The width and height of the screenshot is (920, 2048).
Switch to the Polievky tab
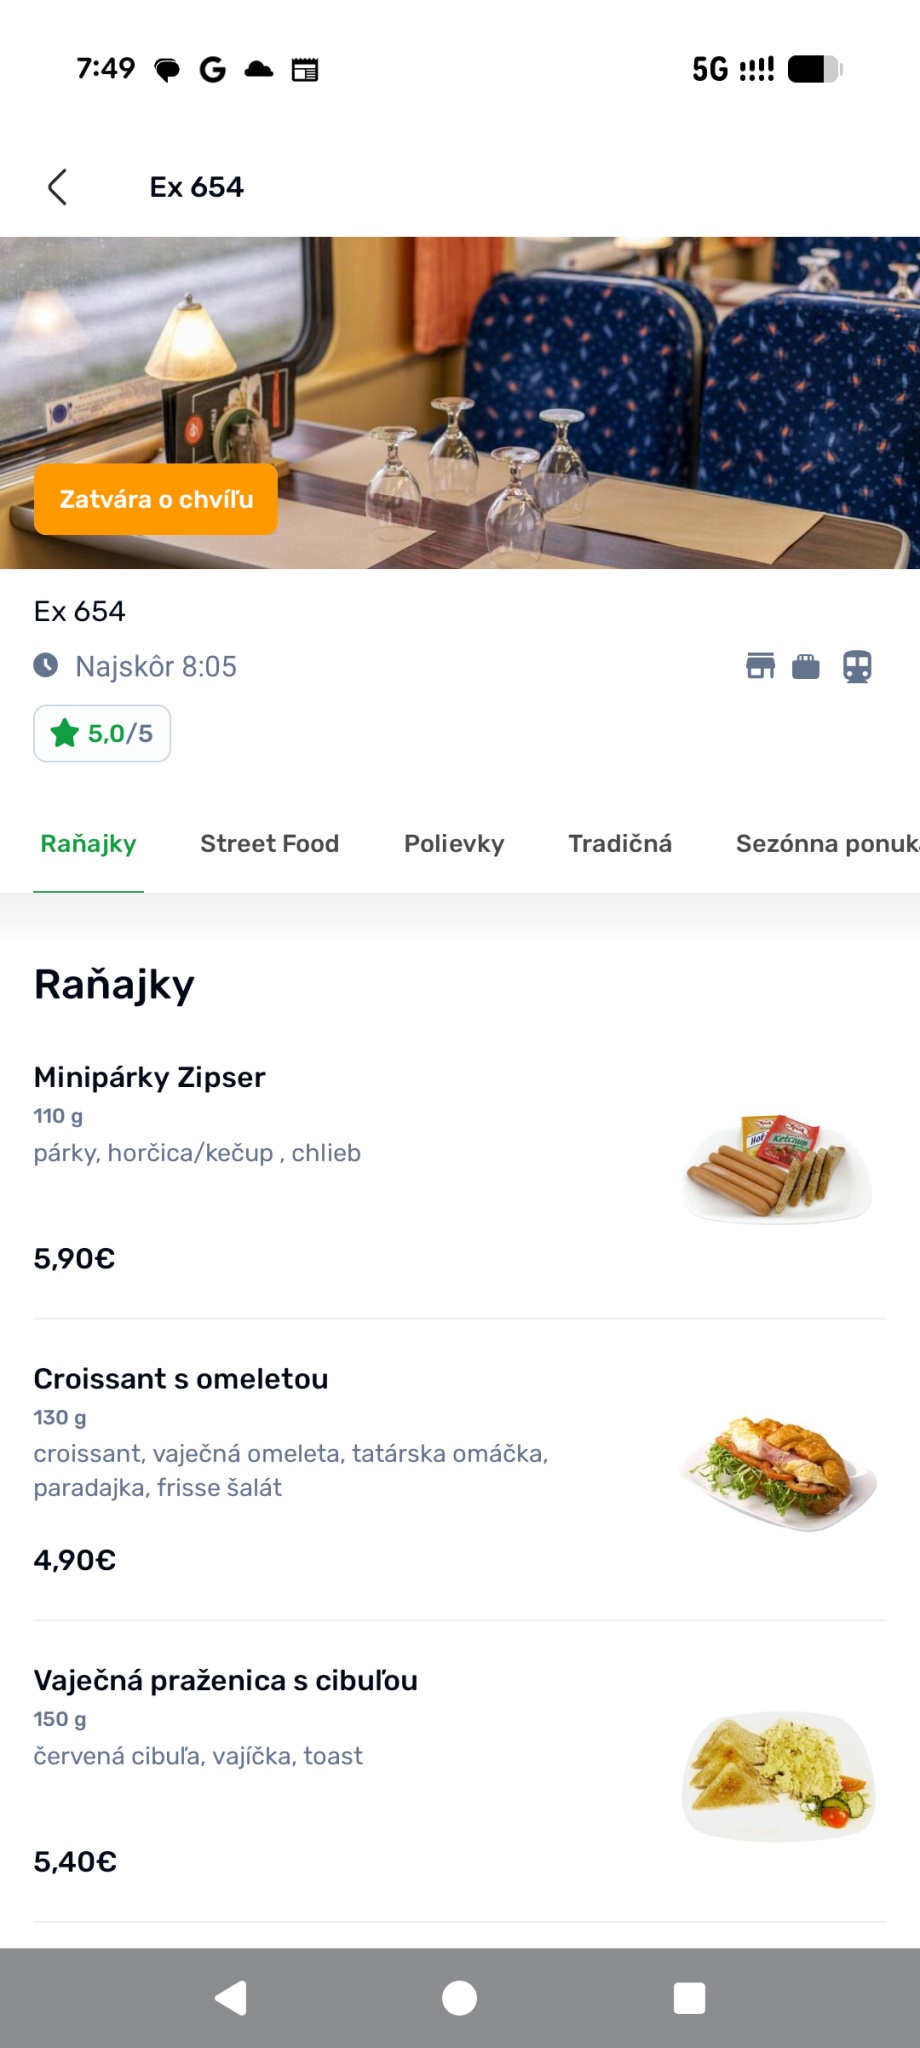[x=454, y=844]
